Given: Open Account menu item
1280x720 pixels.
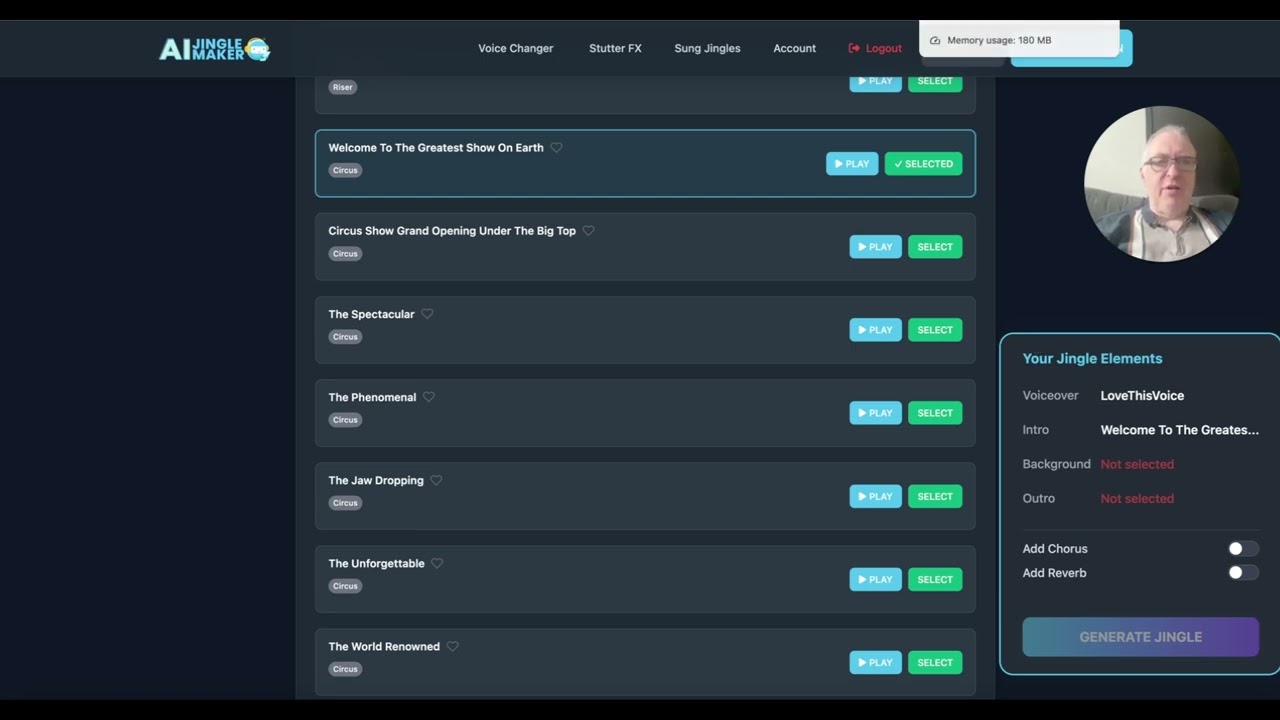Looking at the screenshot, I should coord(794,48).
